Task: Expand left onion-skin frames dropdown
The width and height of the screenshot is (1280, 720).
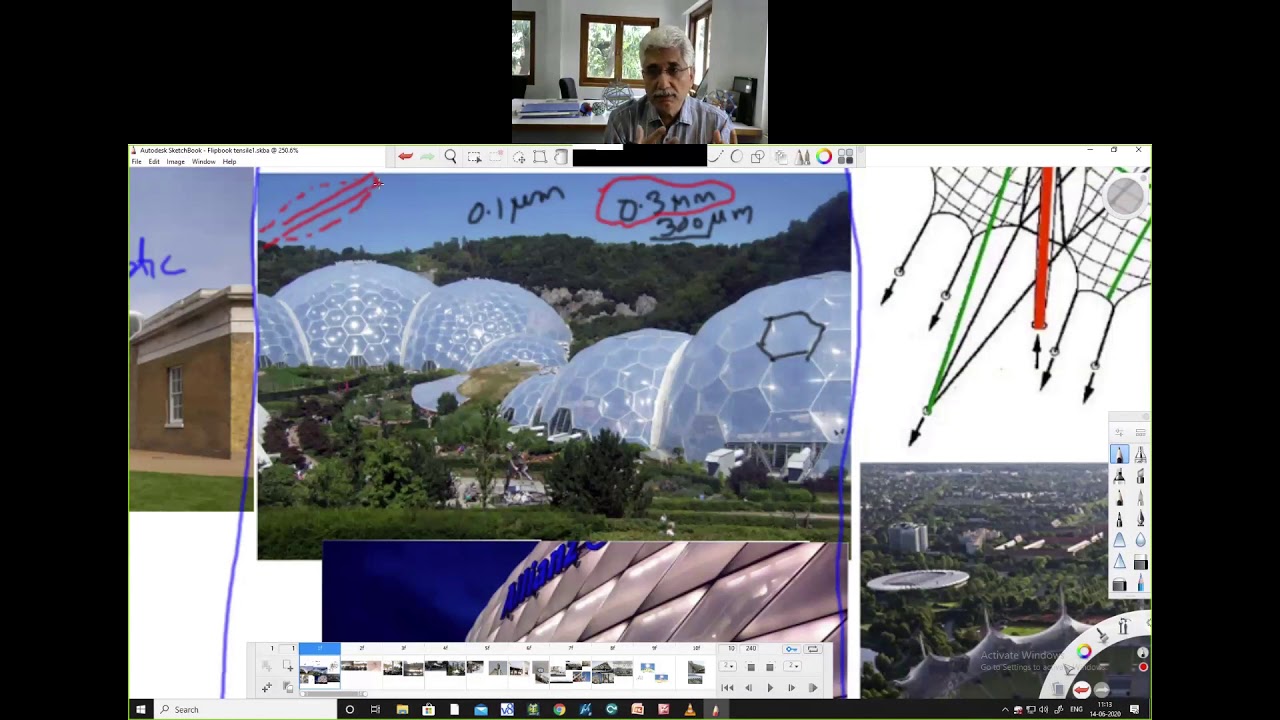Action: pos(727,666)
